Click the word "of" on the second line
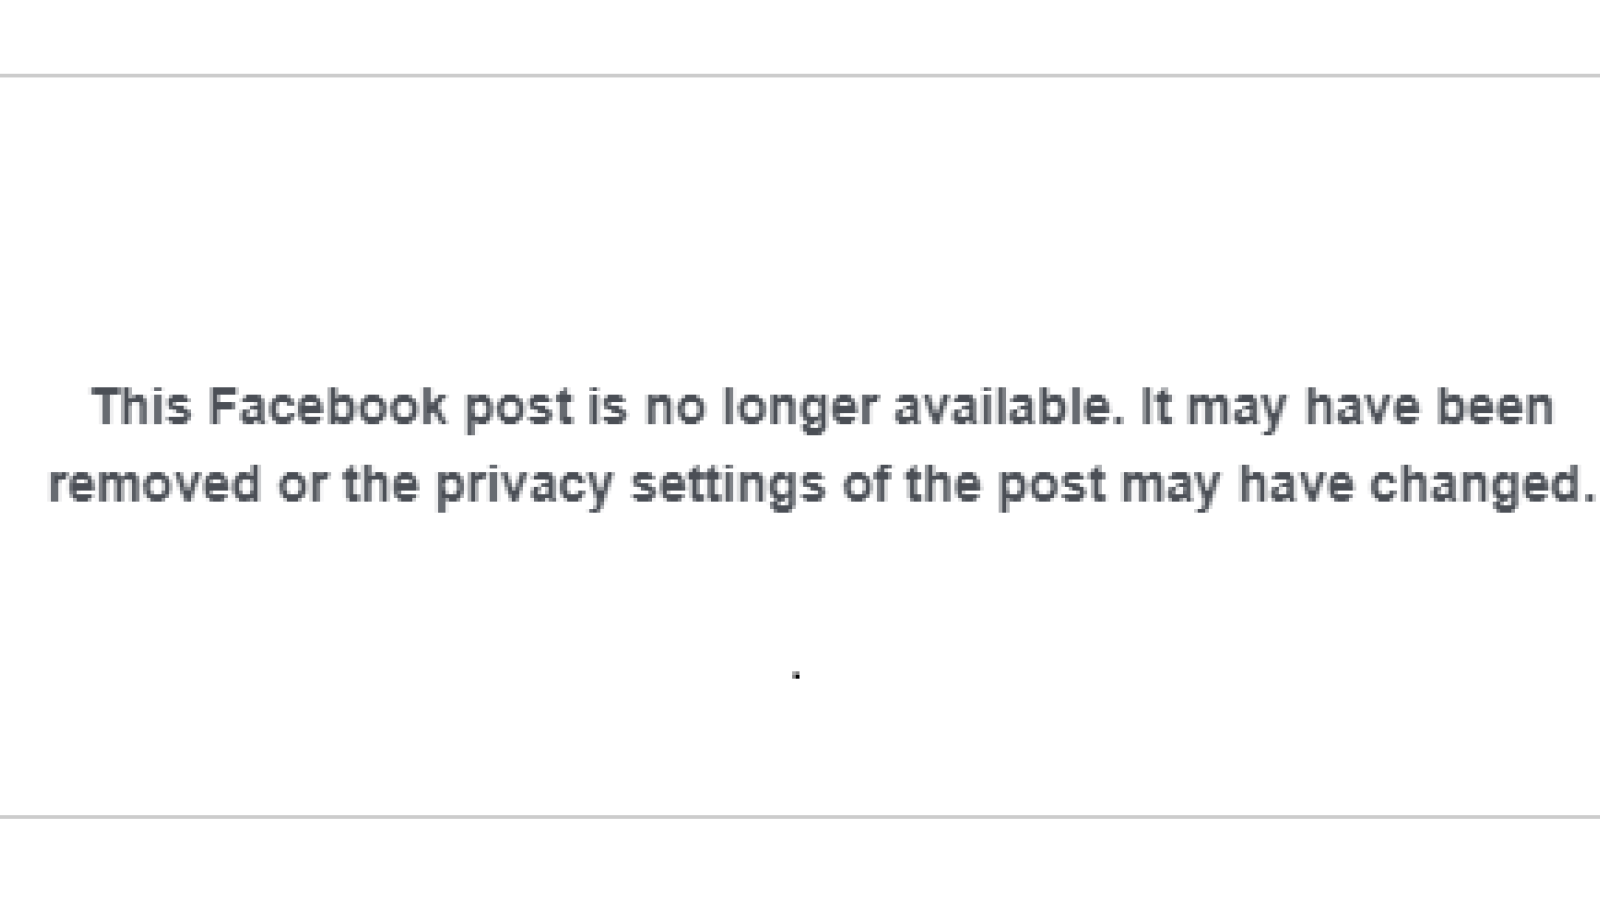 pyautogui.click(x=865, y=485)
